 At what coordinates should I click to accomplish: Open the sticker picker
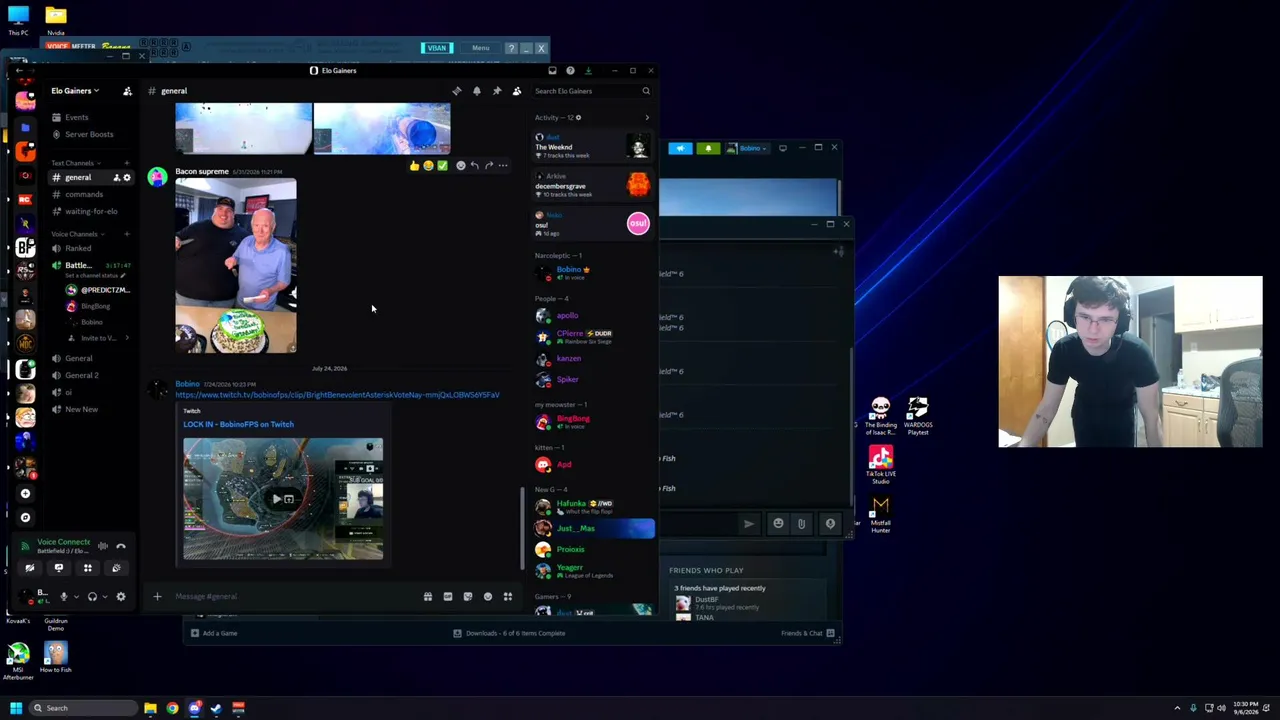[x=468, y=597]
